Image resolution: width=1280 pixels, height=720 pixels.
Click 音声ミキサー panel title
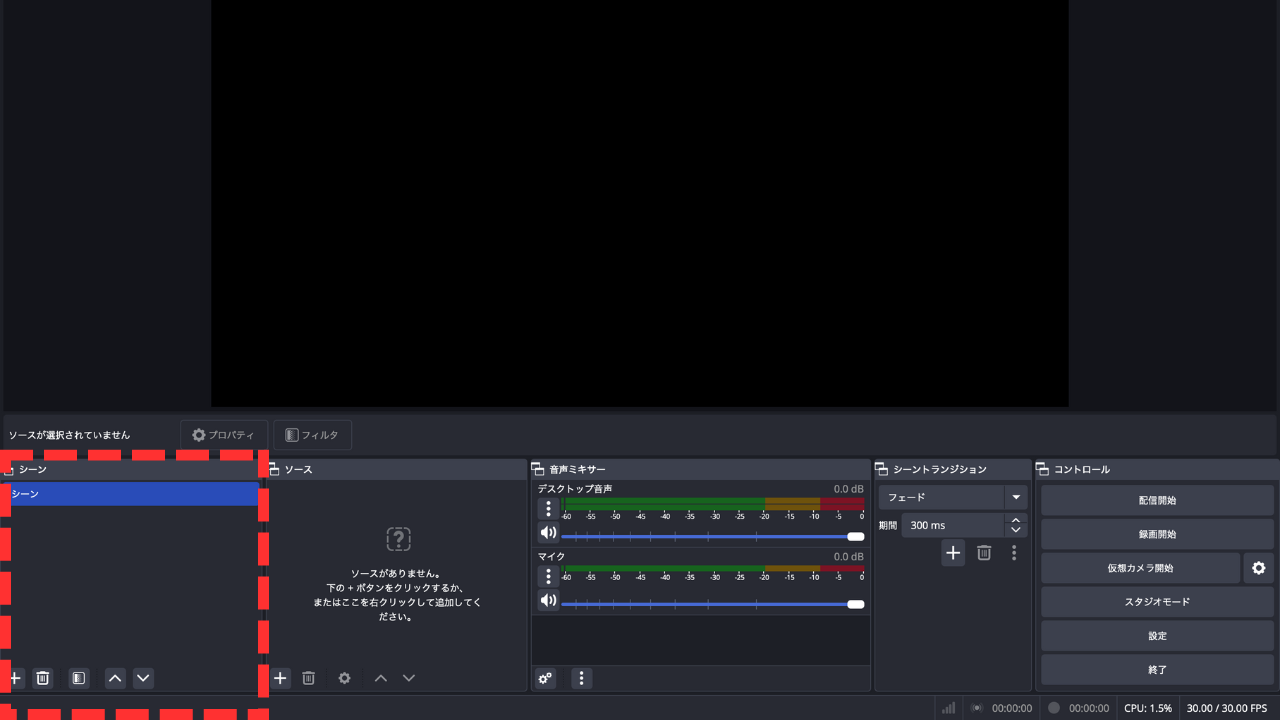coord(577,469)
